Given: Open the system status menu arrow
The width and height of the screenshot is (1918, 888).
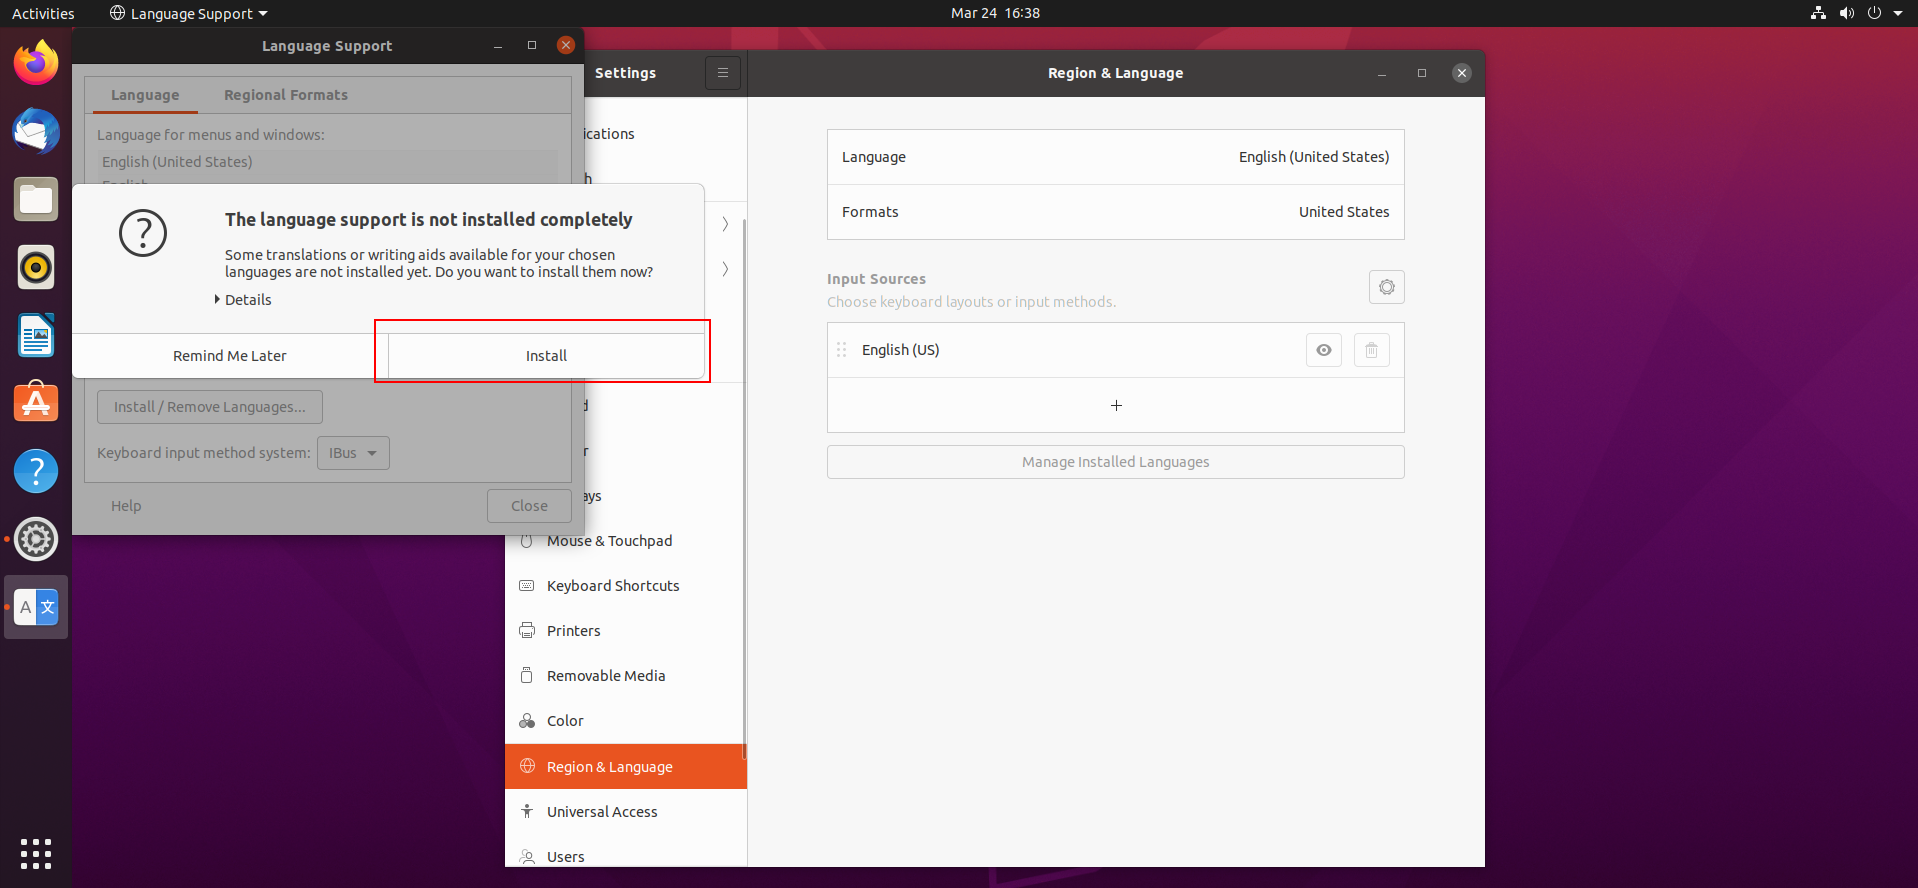Looking at the screenshot, I should pyautogui.click(x=1898, y=13).
